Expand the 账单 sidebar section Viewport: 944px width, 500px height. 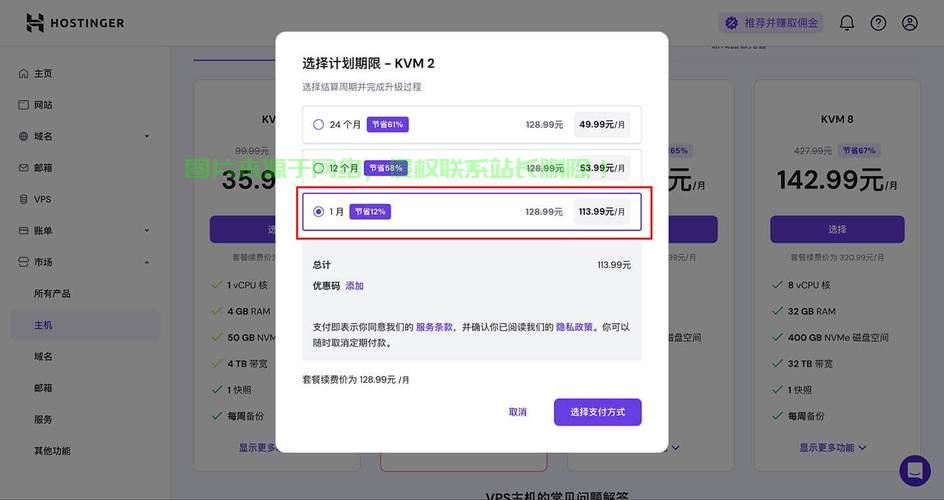click(x=147, y=231)
